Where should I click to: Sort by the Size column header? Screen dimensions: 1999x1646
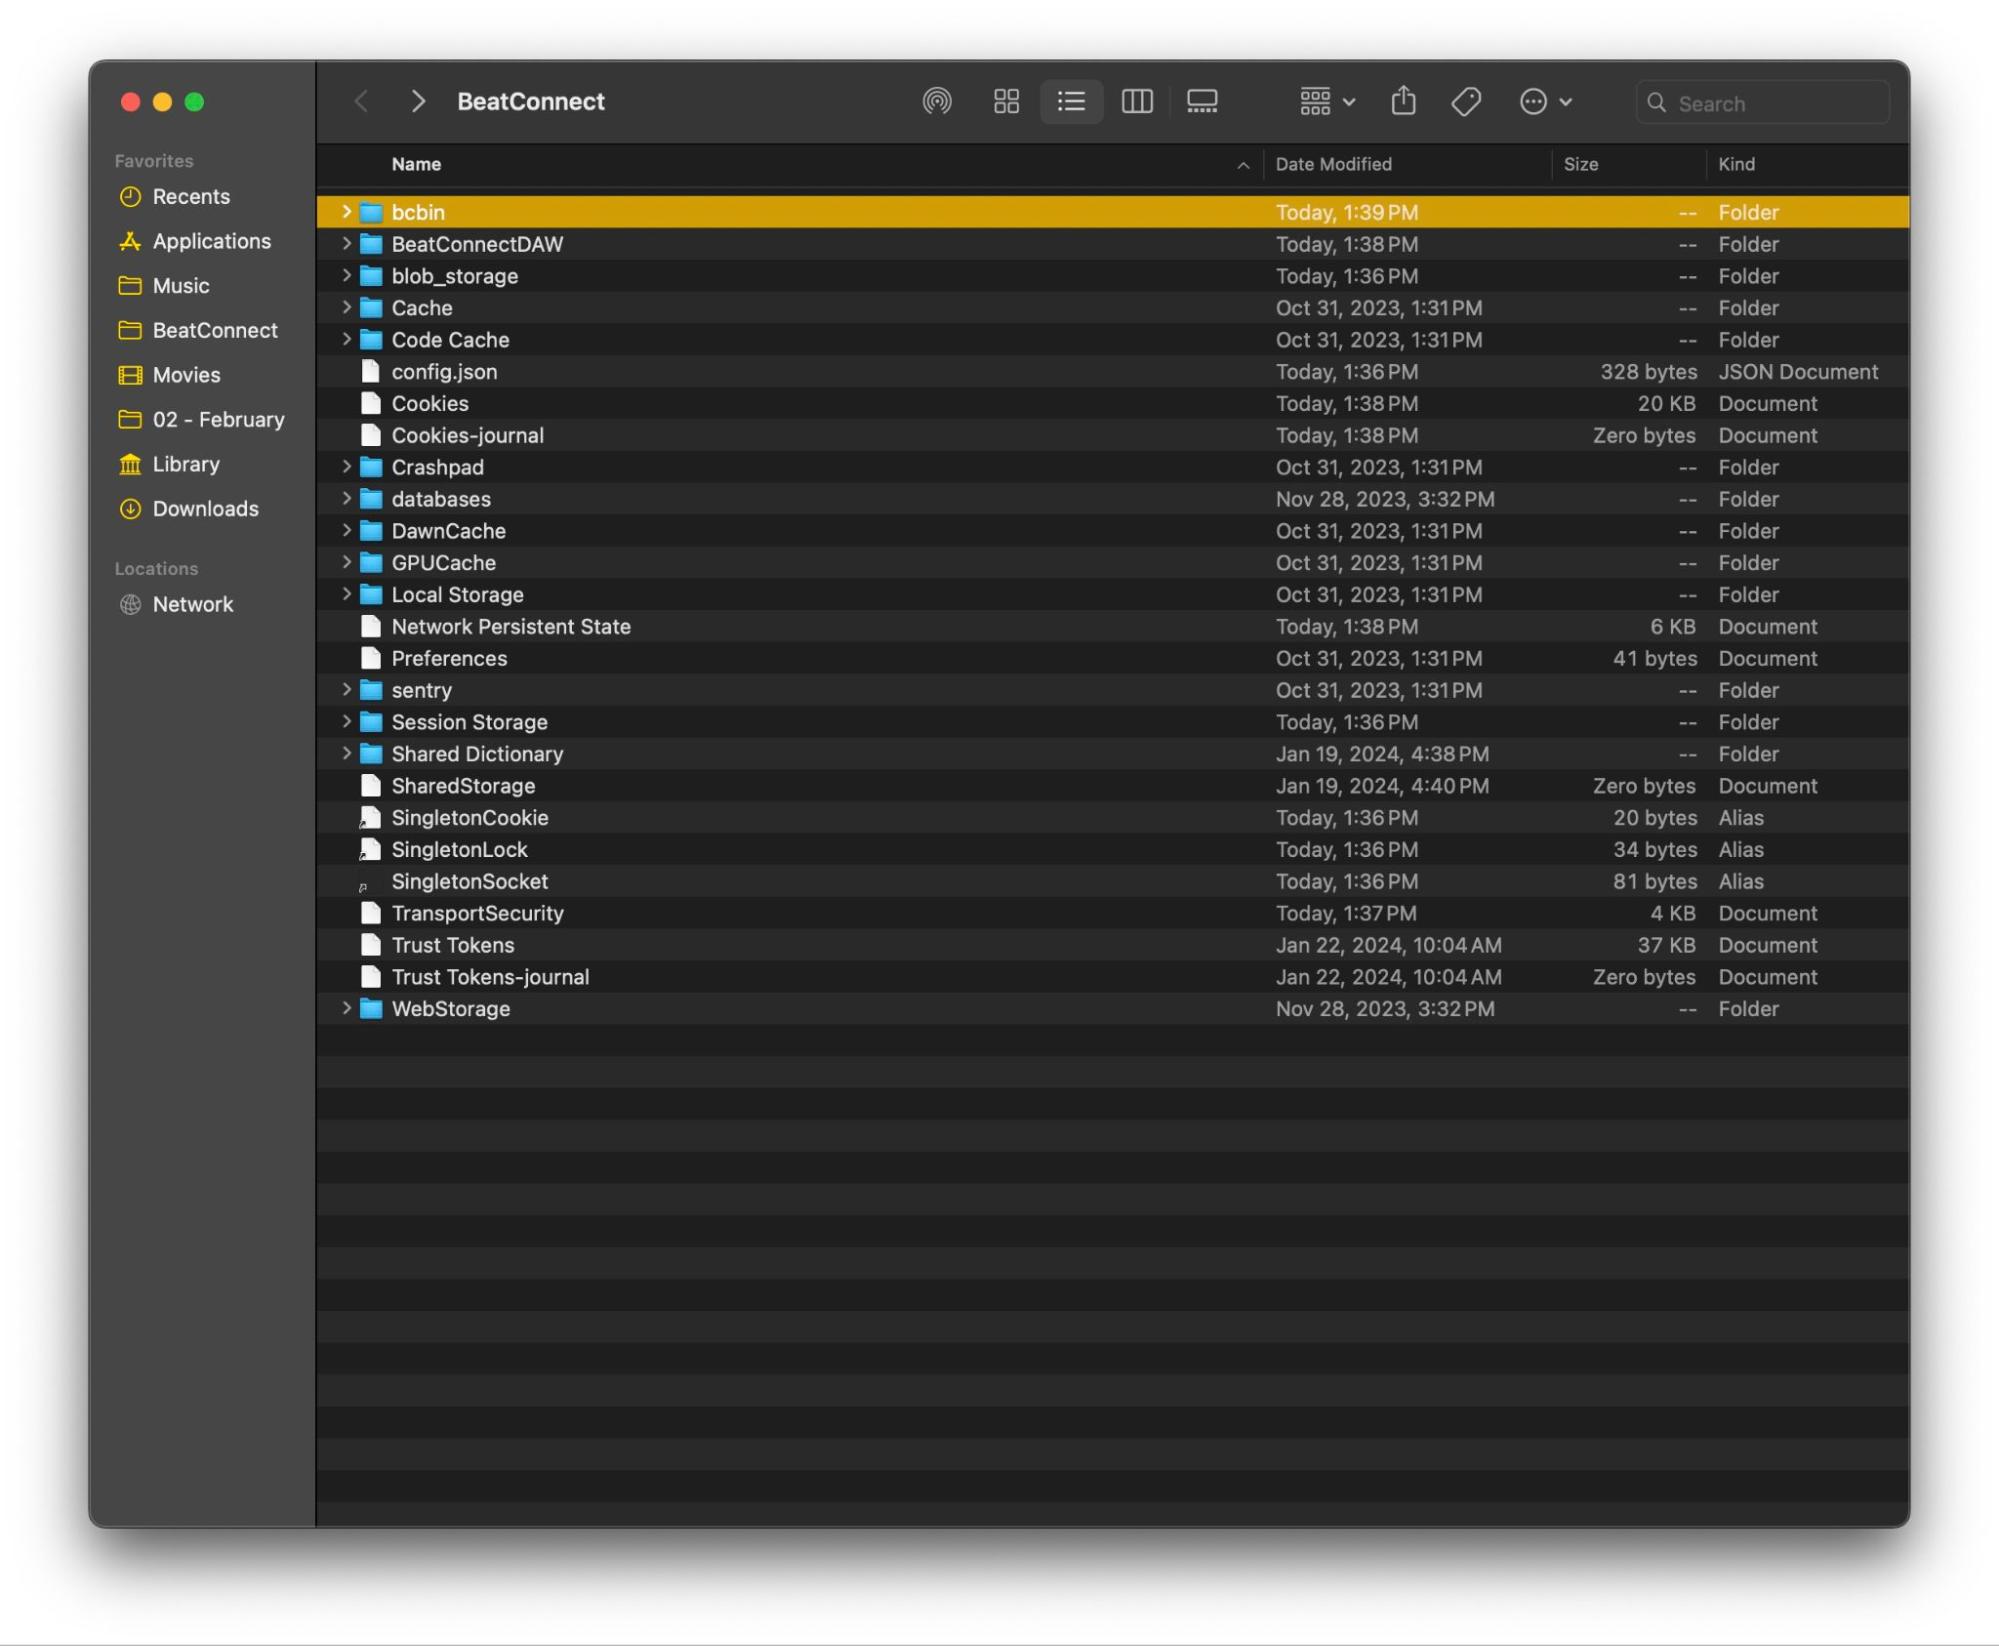(x=1580, y=165)
